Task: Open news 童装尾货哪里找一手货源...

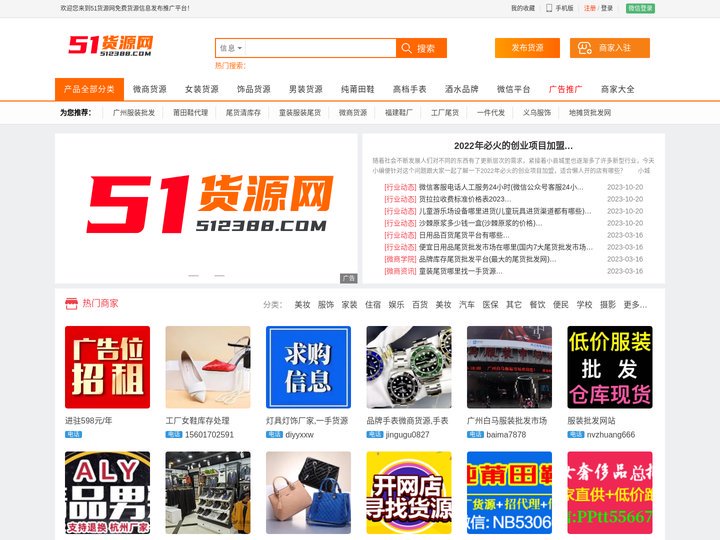Action: (x=461, y=271)
